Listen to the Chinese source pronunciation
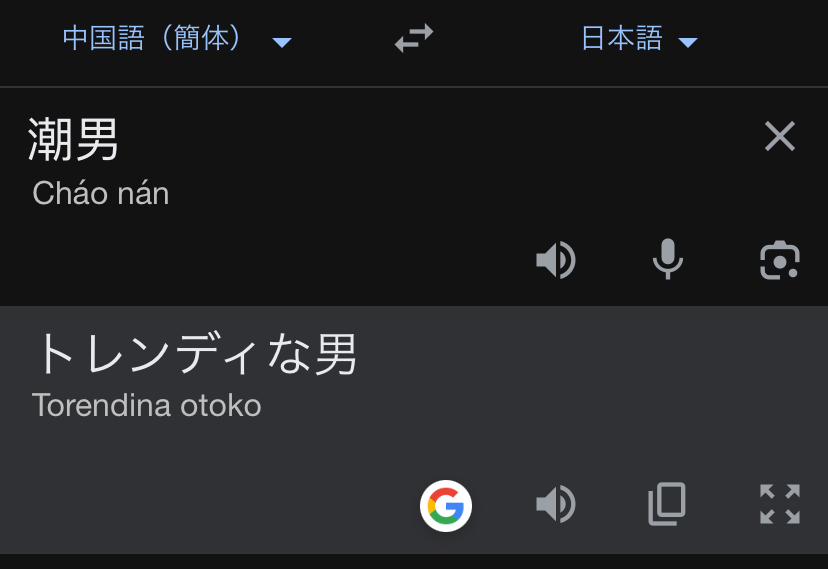Screen dimensions: 828x569 tap(556, 260)
